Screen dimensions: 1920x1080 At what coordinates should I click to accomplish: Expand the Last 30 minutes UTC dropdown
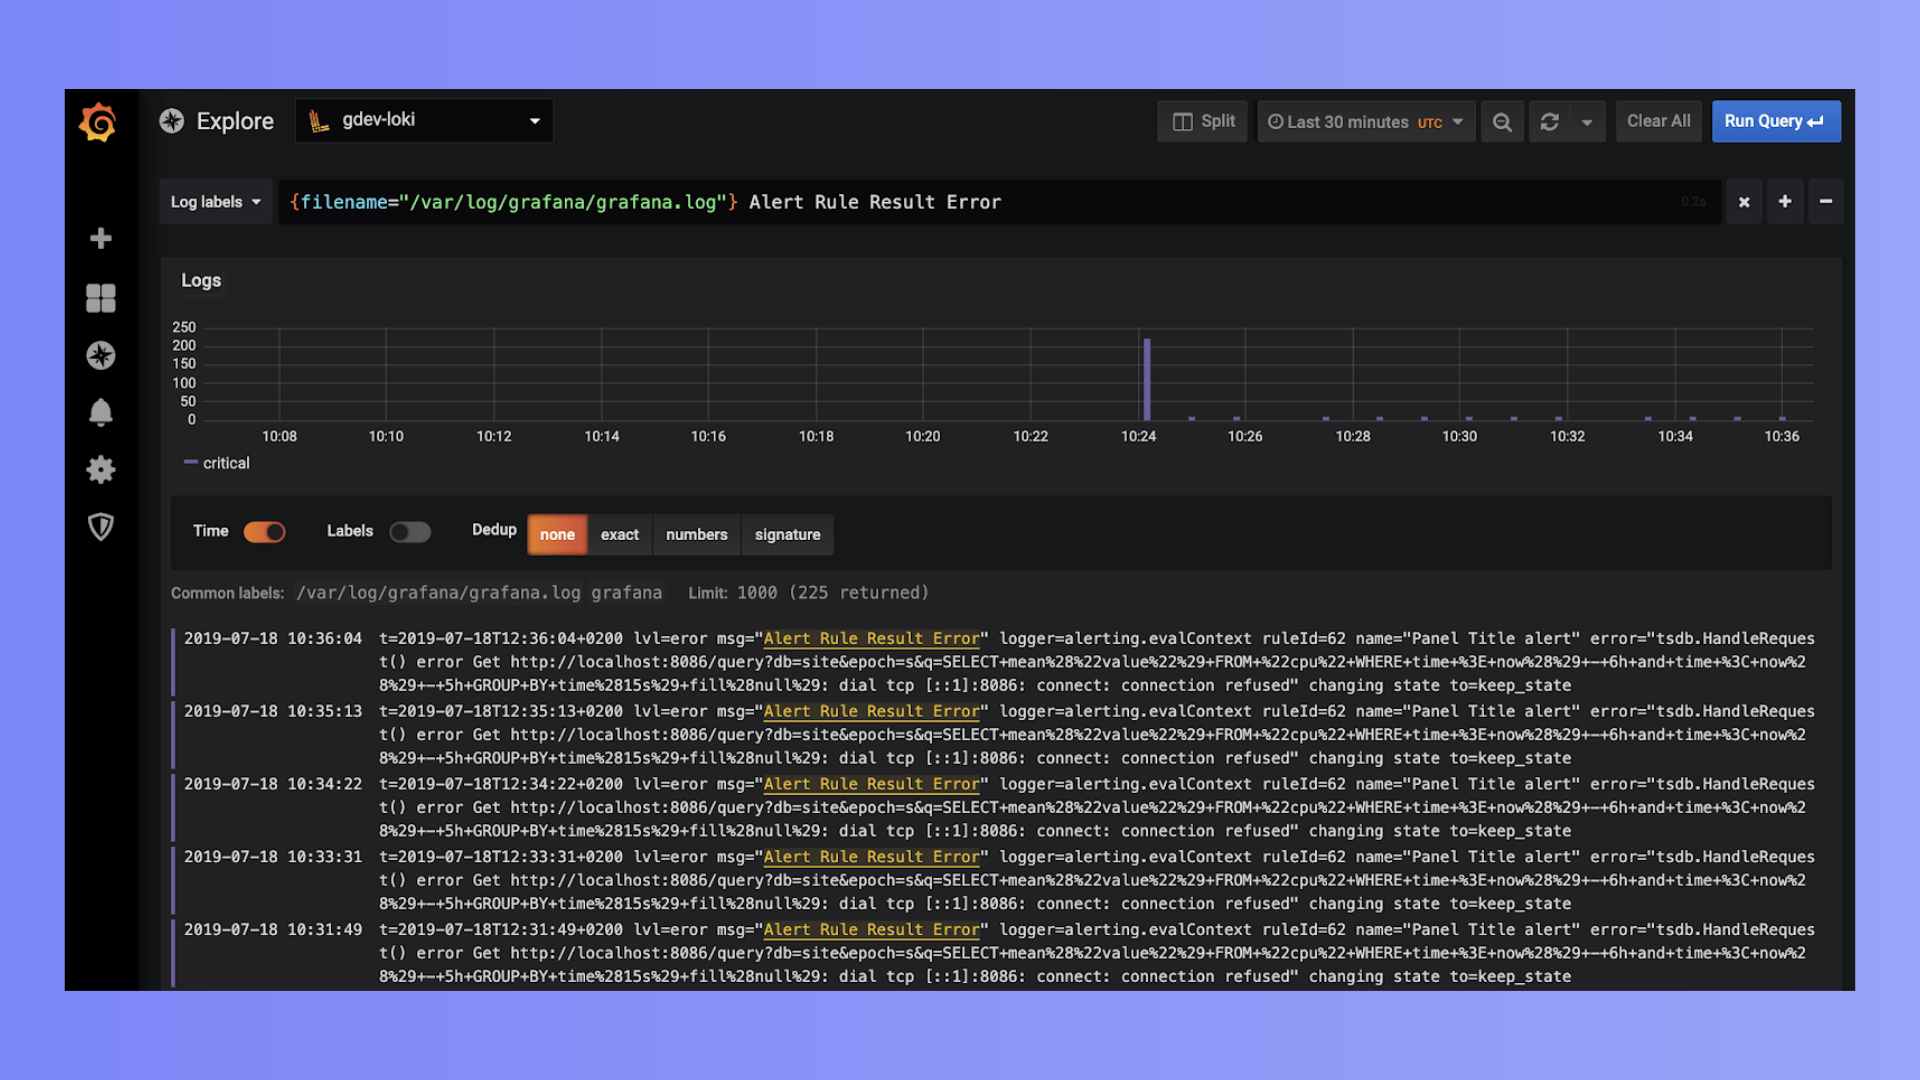1365,121
